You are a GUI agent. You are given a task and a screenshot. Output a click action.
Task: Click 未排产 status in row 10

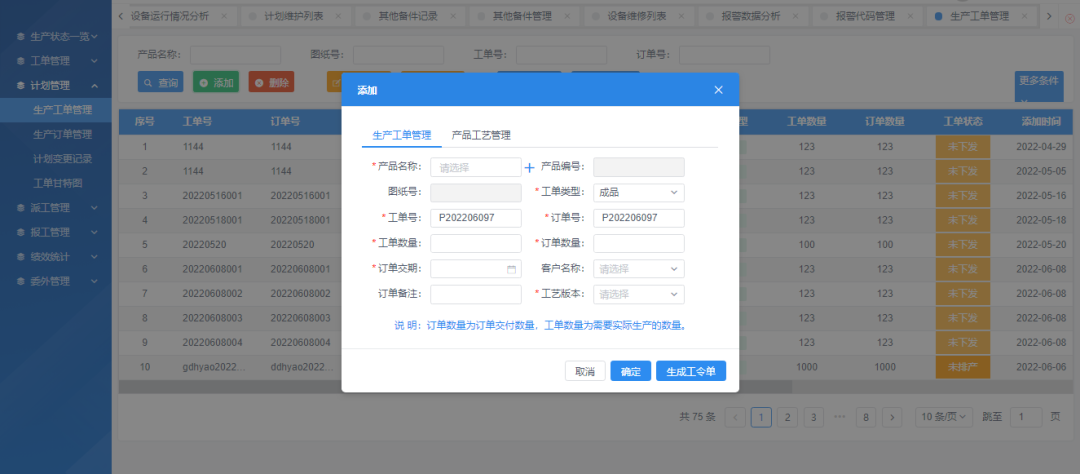pos(963,367)
